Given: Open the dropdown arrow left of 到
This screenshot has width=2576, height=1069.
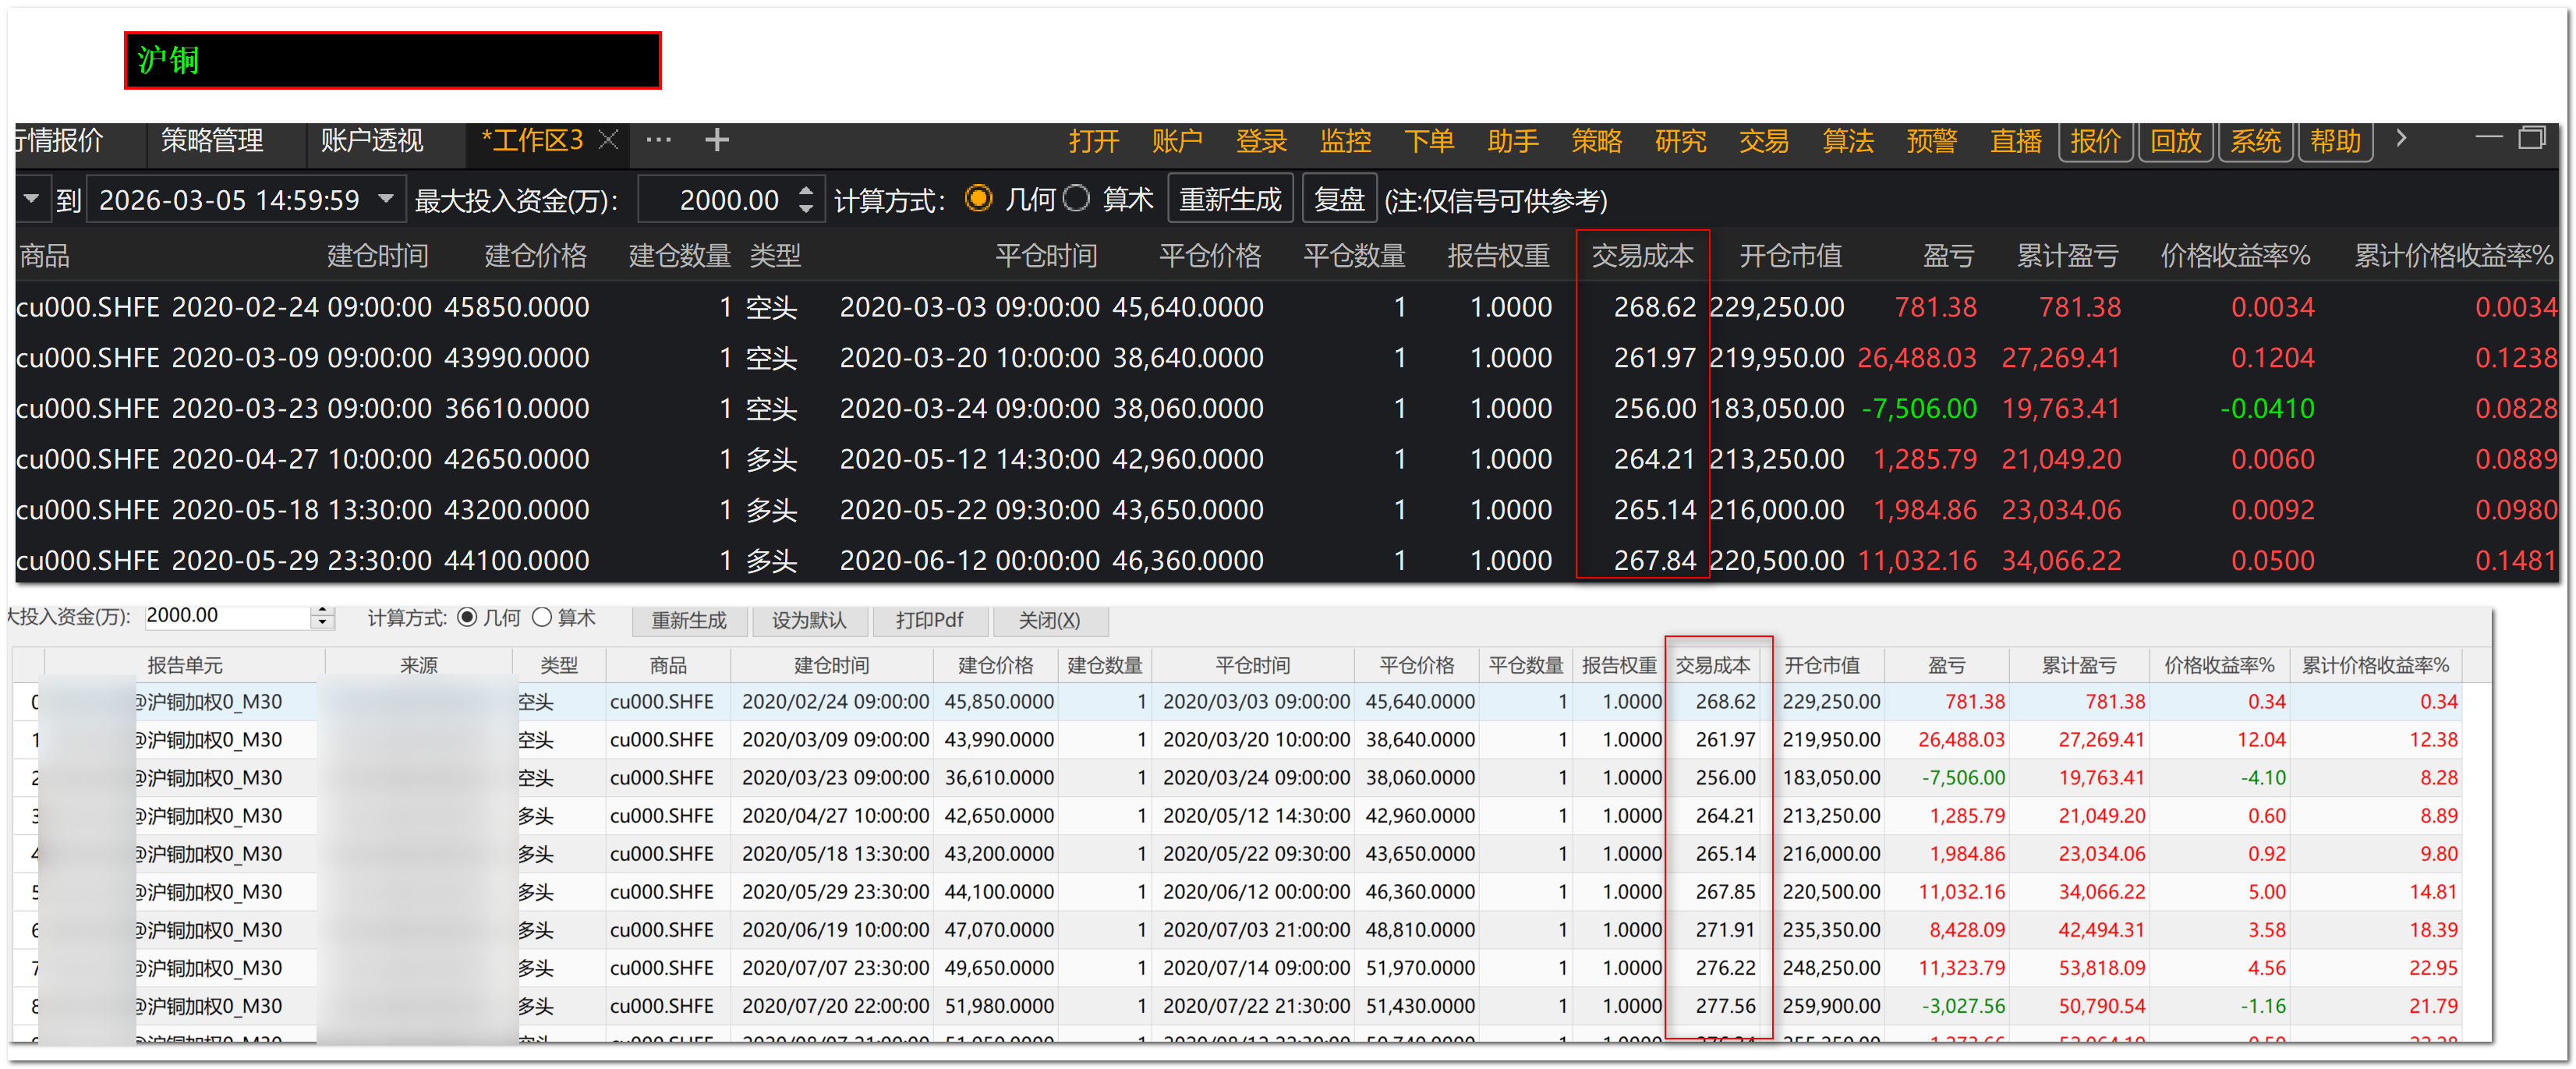Looking at the screenshot, I should [32, 199].
